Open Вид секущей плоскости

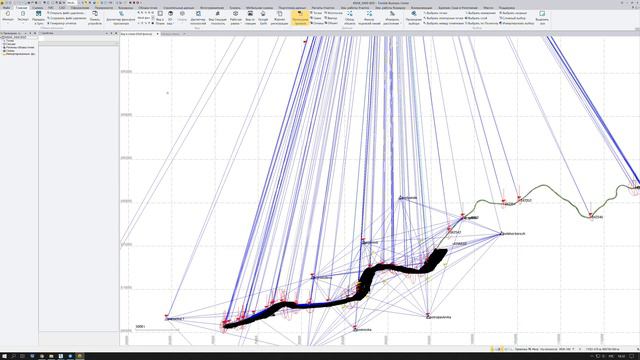click(x=218, y=18)
